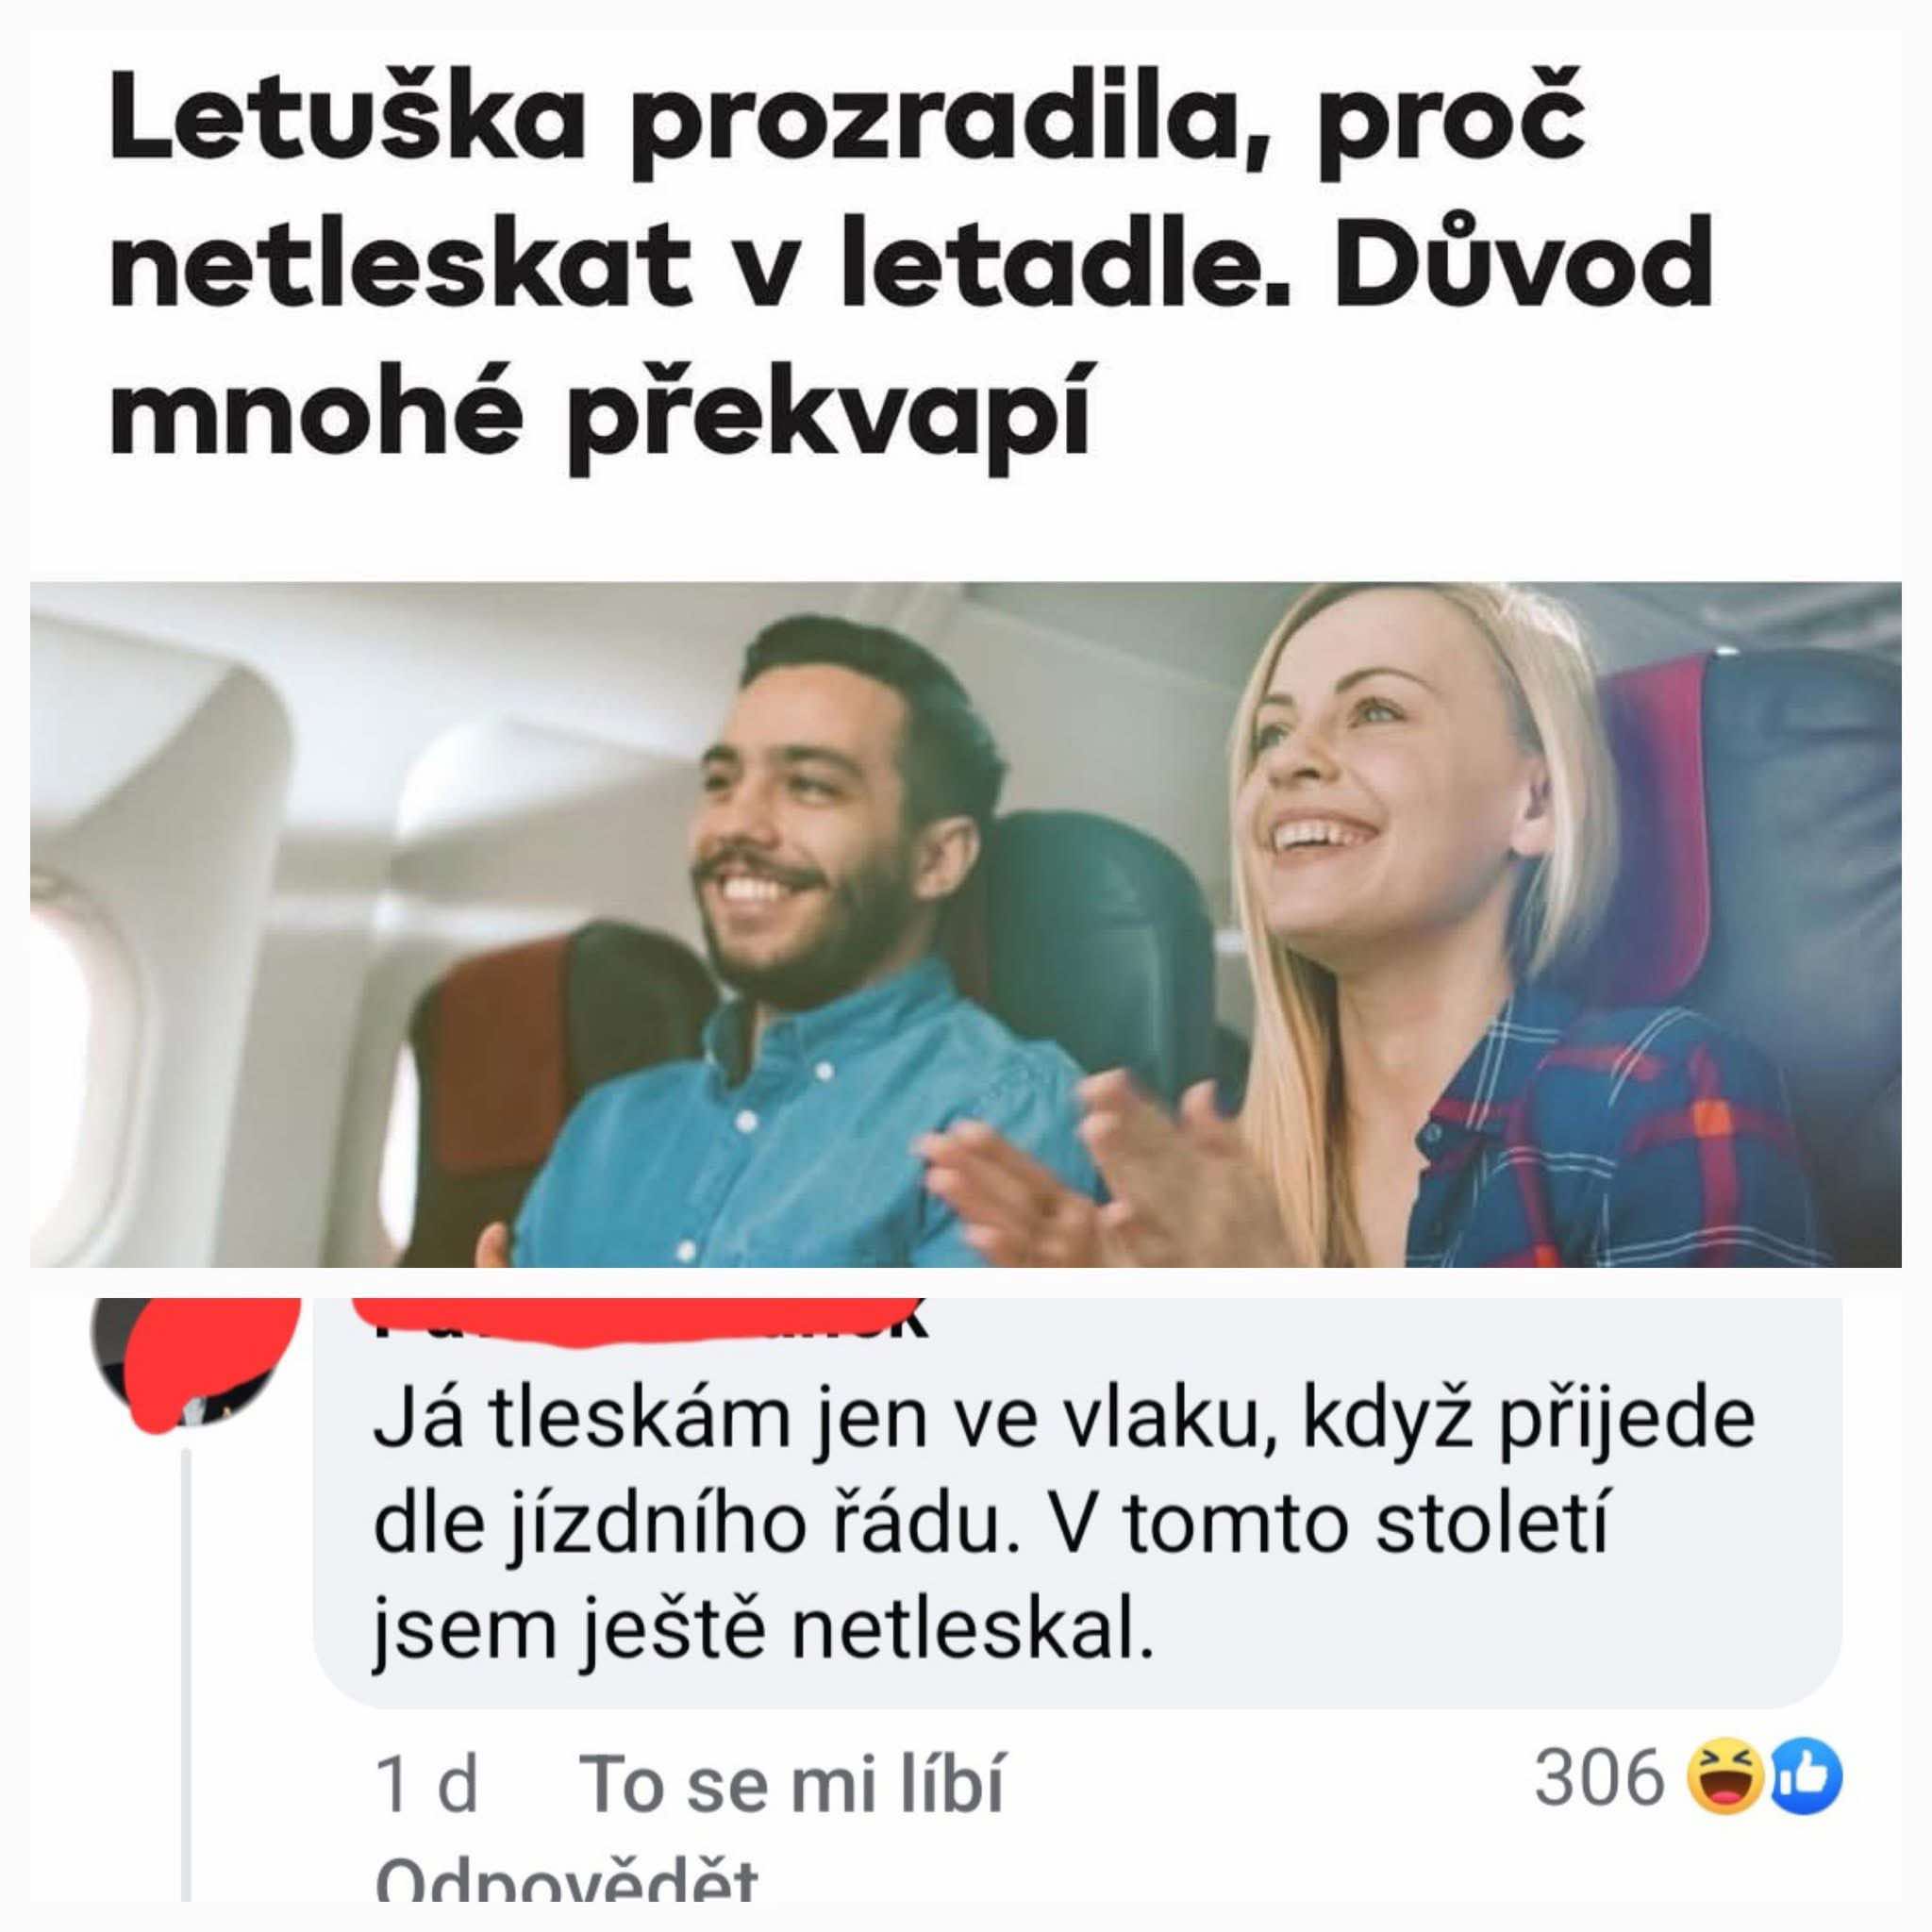
Task: Click the redacted commenter name
Action: coord(650,1320)
